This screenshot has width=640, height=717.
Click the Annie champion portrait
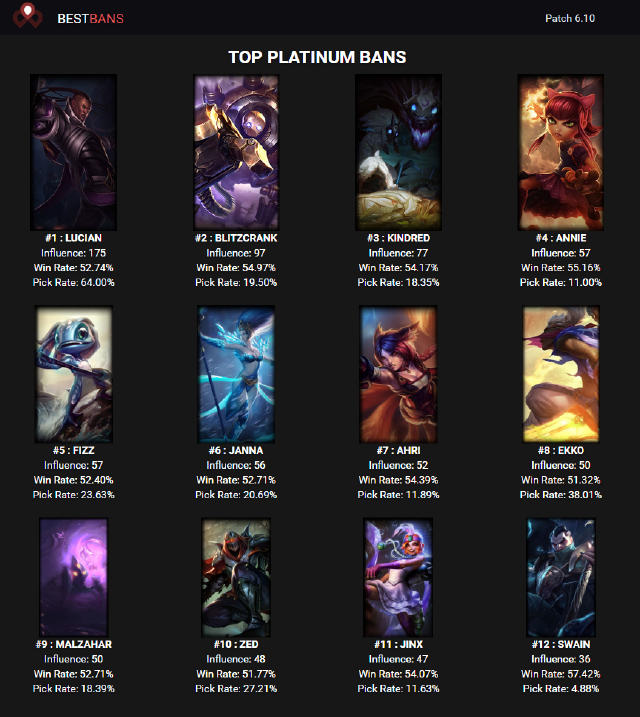(x=560, y=152)
